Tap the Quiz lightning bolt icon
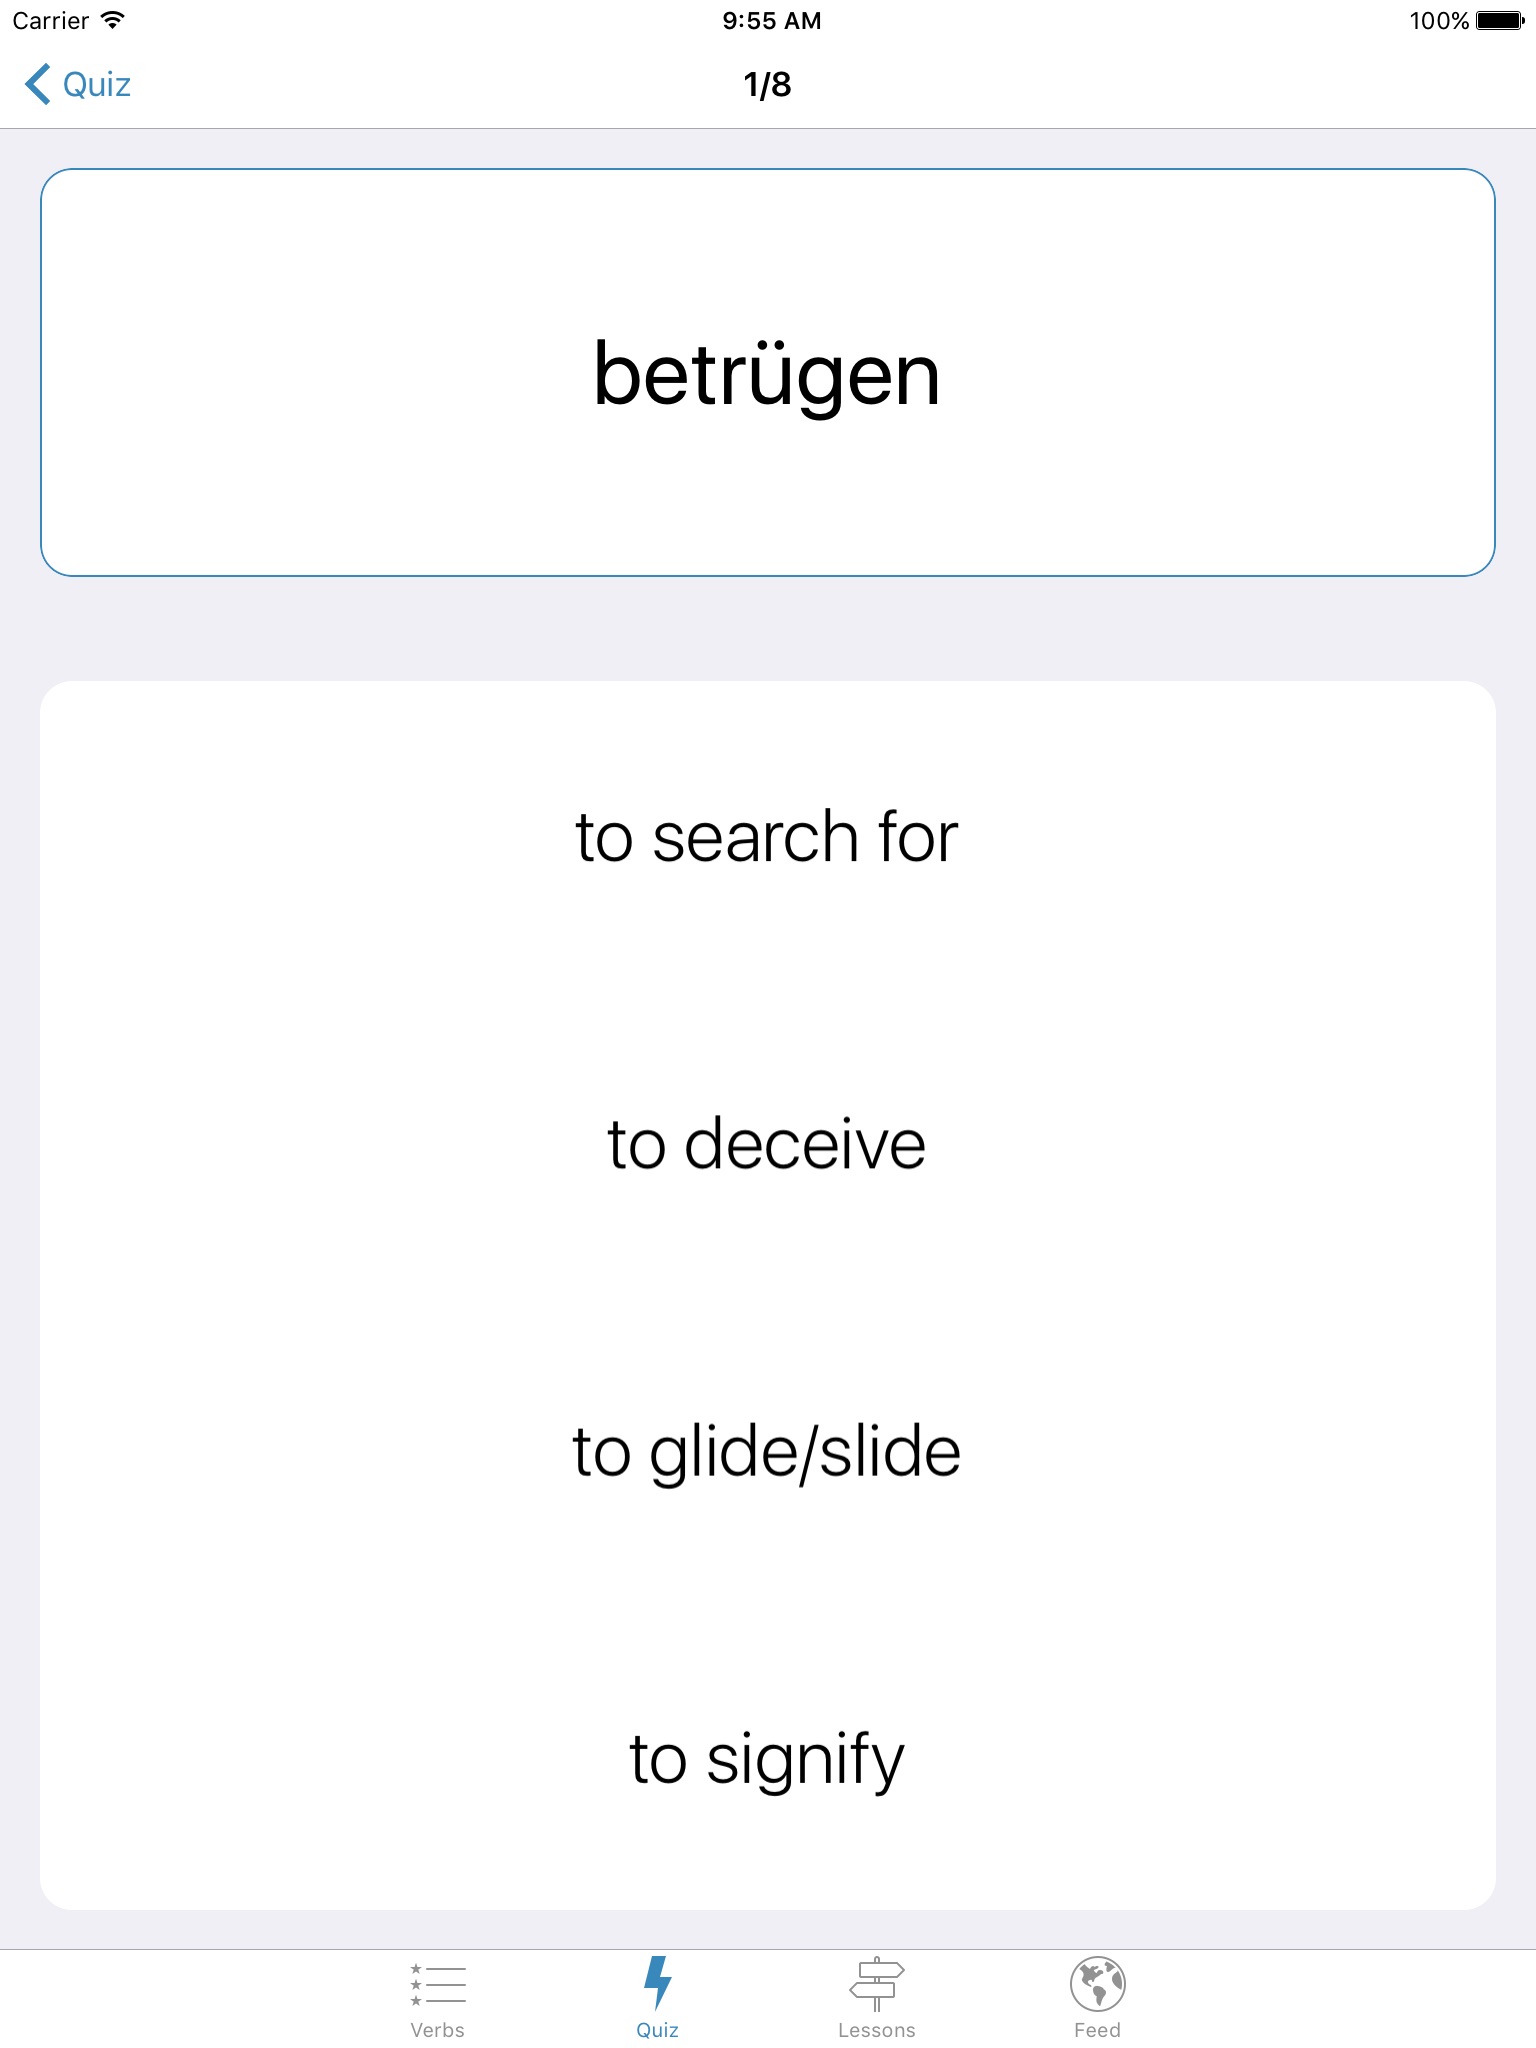 pos(657,1982)
